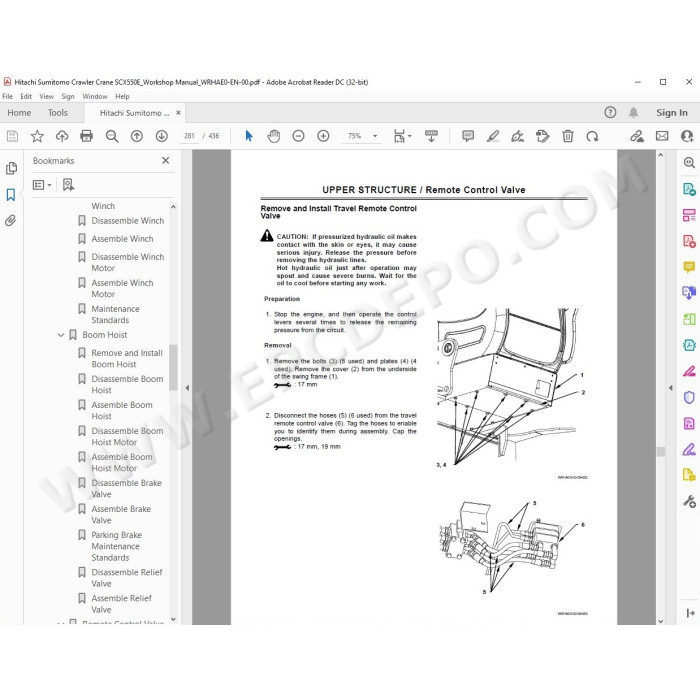Click the page number field 281
The image size is (700, 700).
(189, 136)
